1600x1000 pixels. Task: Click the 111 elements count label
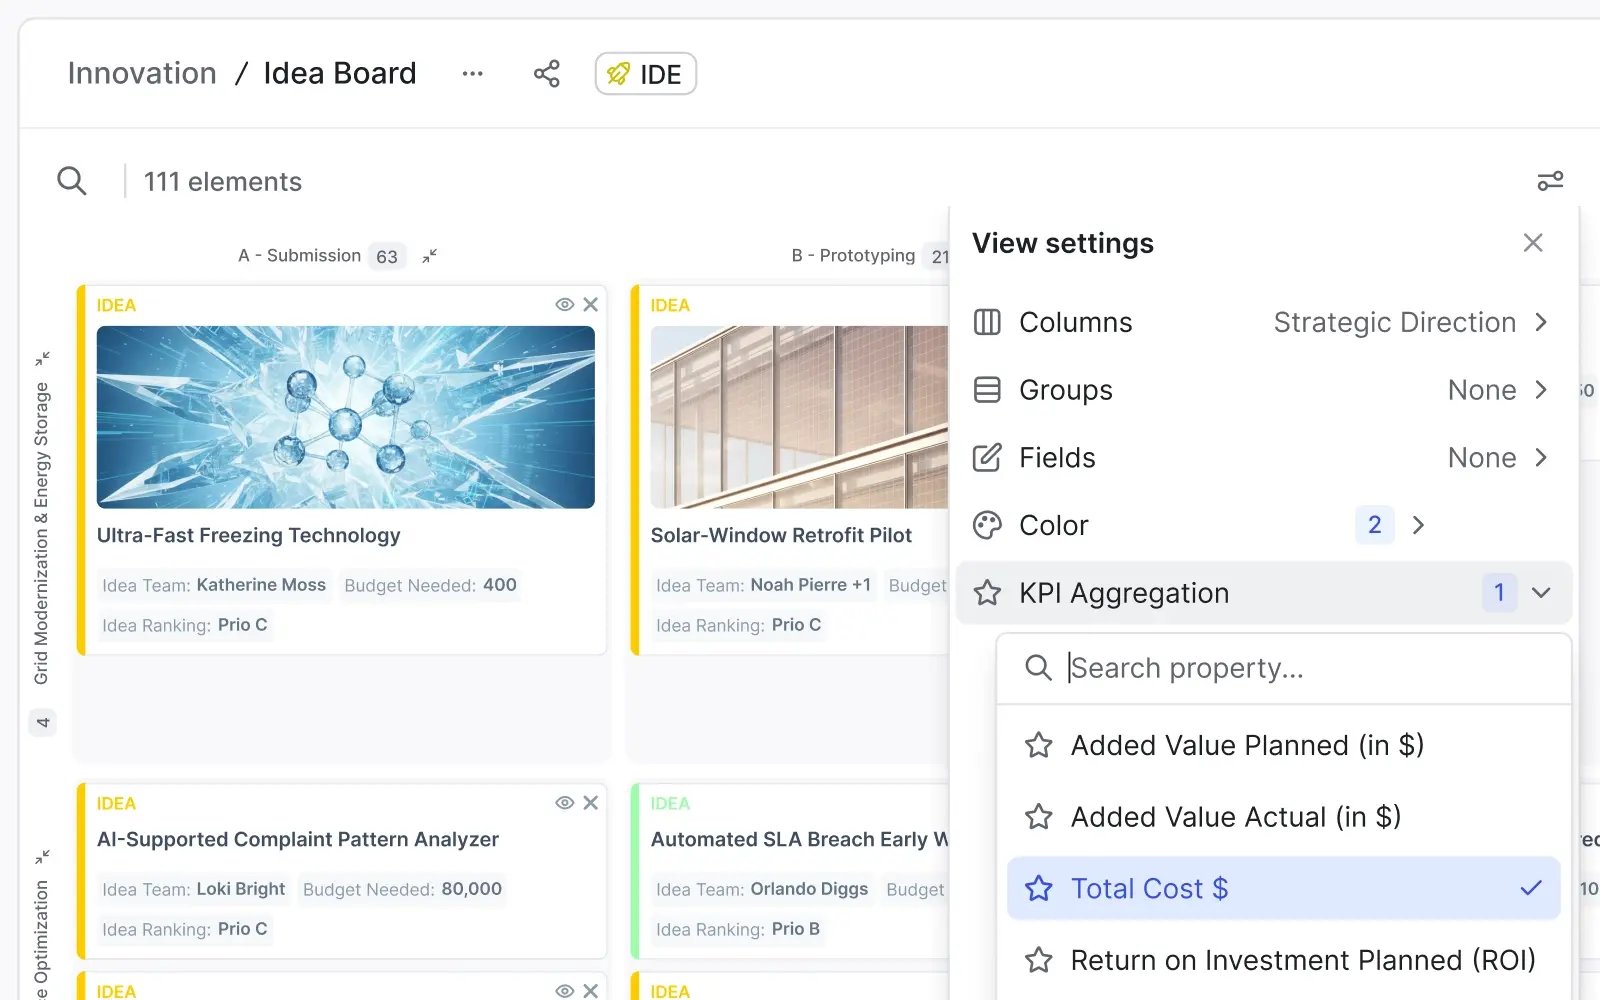pyautogui.click(x=223, y=182)
